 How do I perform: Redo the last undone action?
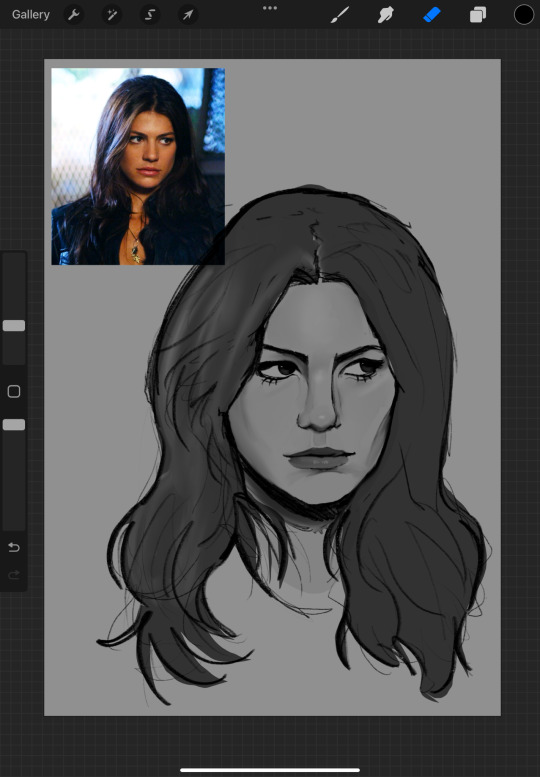tap(14, 575)
